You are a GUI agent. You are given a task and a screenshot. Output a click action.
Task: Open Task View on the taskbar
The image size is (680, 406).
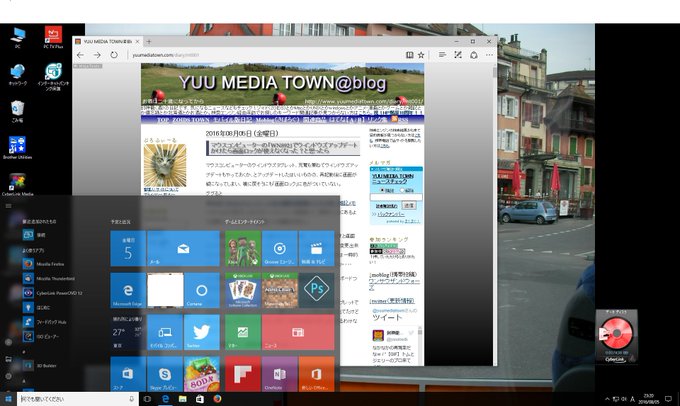point(147,399)
